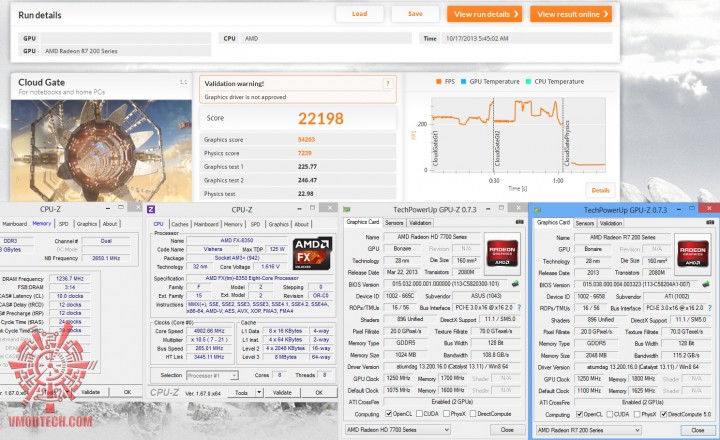Click View result online button
The width and height of the screenshot is (720, 440).
pyautogui.click(x=572, y=14)
